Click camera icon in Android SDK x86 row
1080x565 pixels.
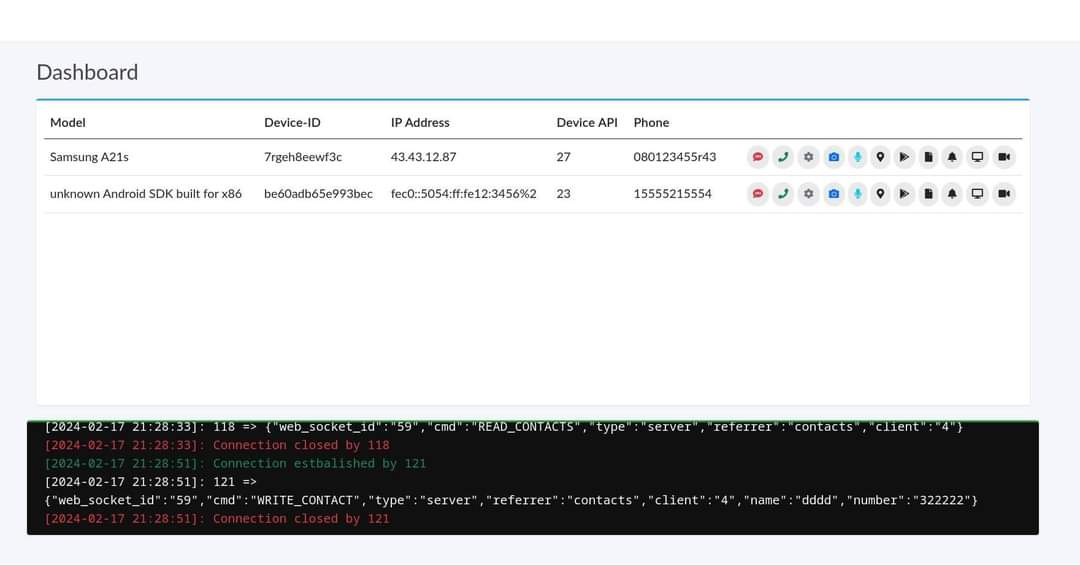tap(833, 194)
